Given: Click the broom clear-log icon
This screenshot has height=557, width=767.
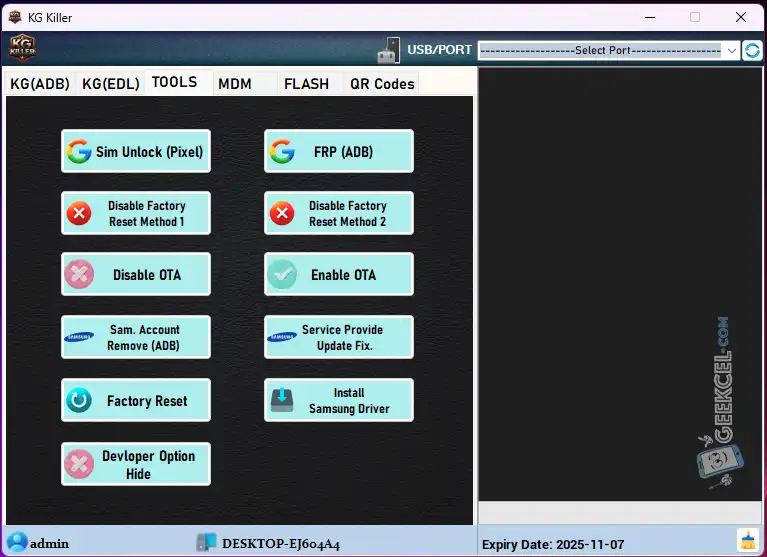Looking at the screenshot, I should click(x=748, y=540).
